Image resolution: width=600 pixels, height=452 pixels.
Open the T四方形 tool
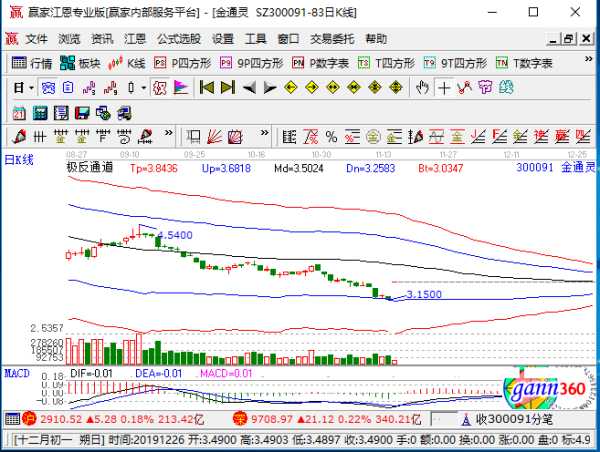click(386, 63)
